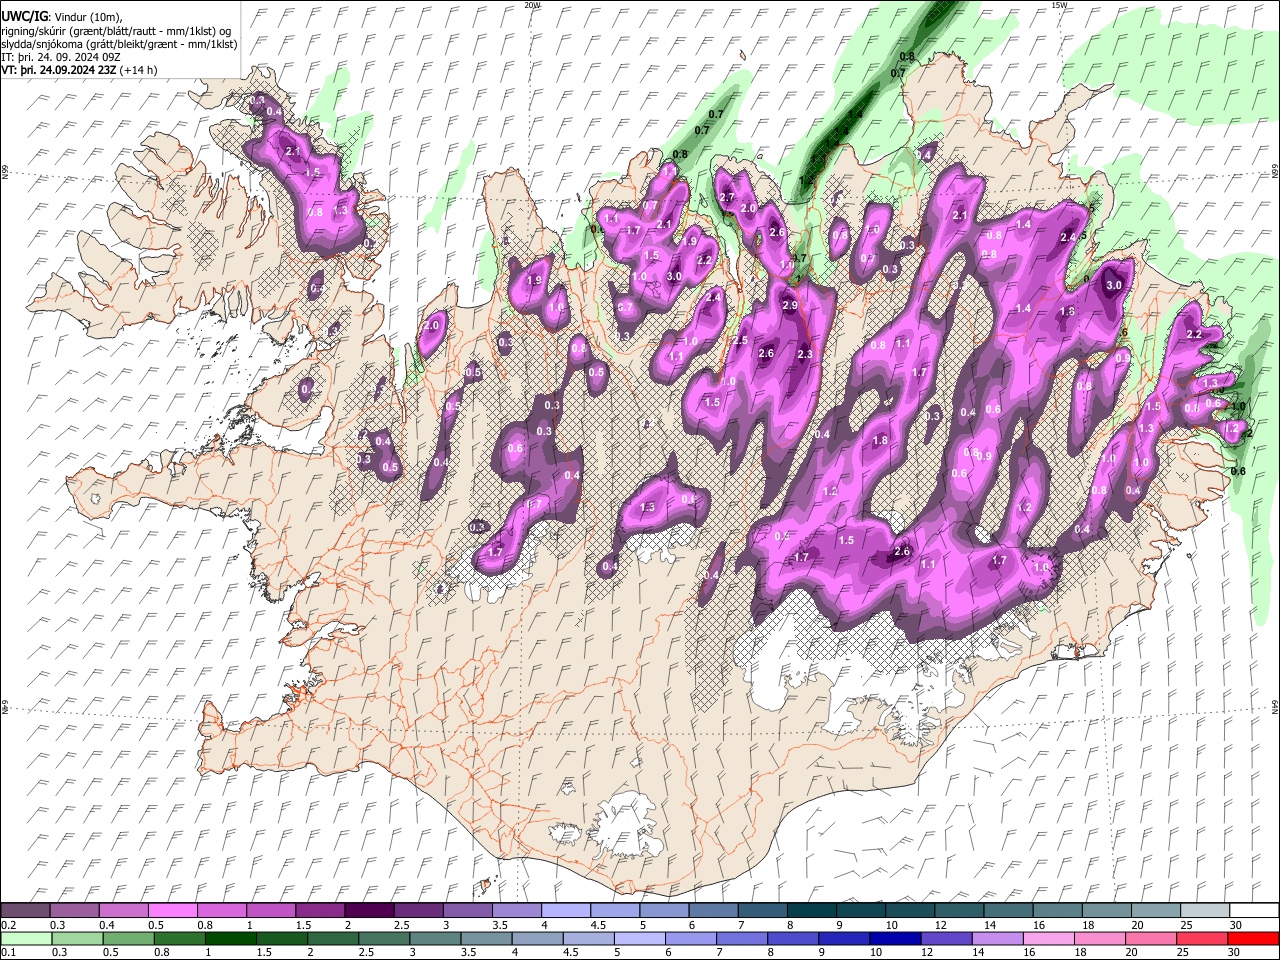Click the '0.2' label under the snow scale
The image size is (1280, 960).
(x=8, y=925)
